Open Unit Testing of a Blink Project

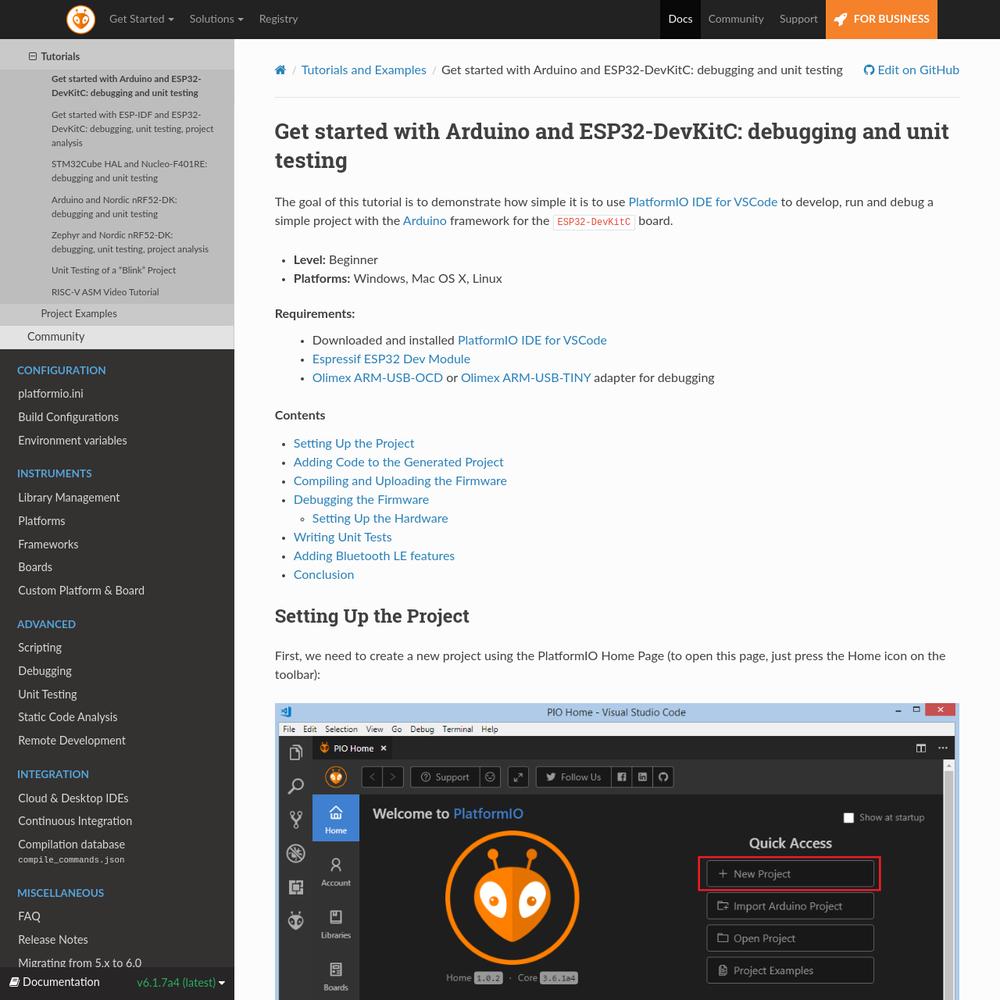[x=114, y=270]
